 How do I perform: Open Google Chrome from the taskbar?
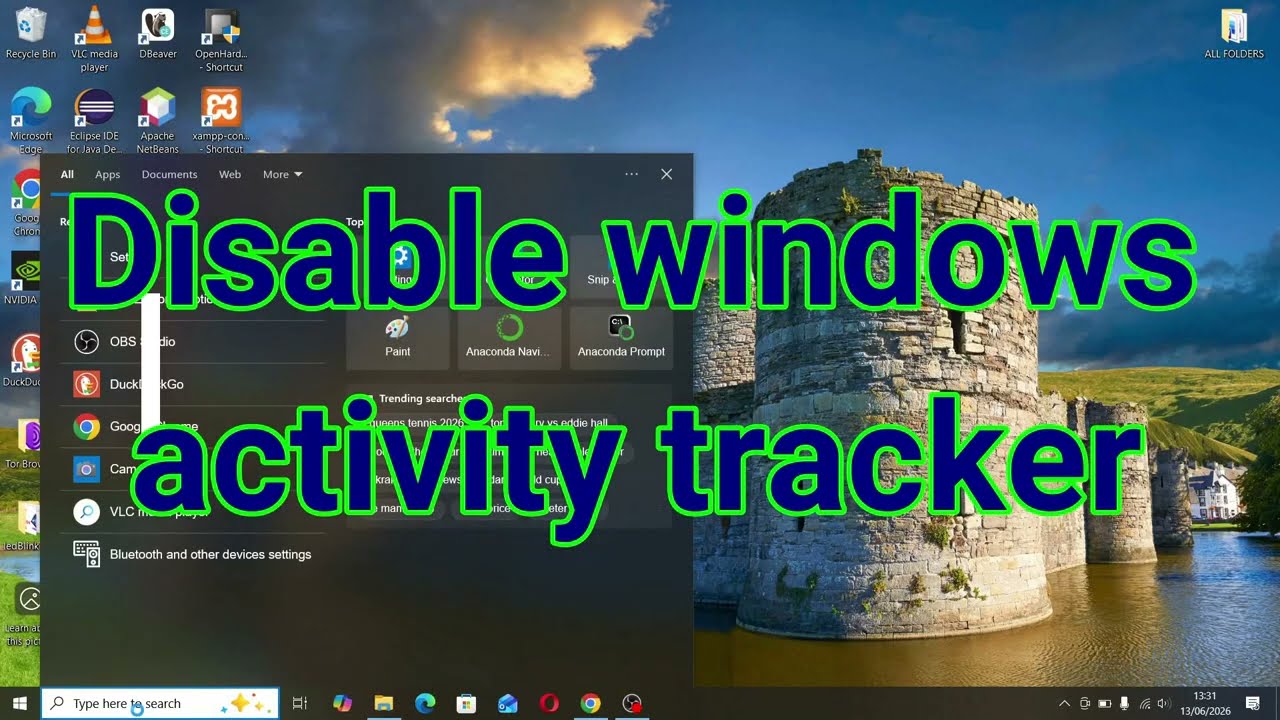click(x=590, y=703)
